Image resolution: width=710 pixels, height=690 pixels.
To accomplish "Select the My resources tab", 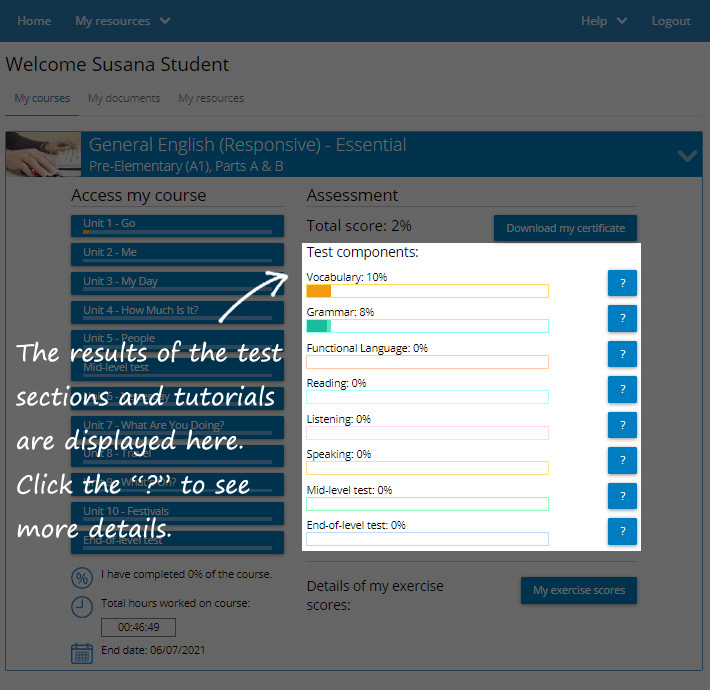I will click(211, 99).
